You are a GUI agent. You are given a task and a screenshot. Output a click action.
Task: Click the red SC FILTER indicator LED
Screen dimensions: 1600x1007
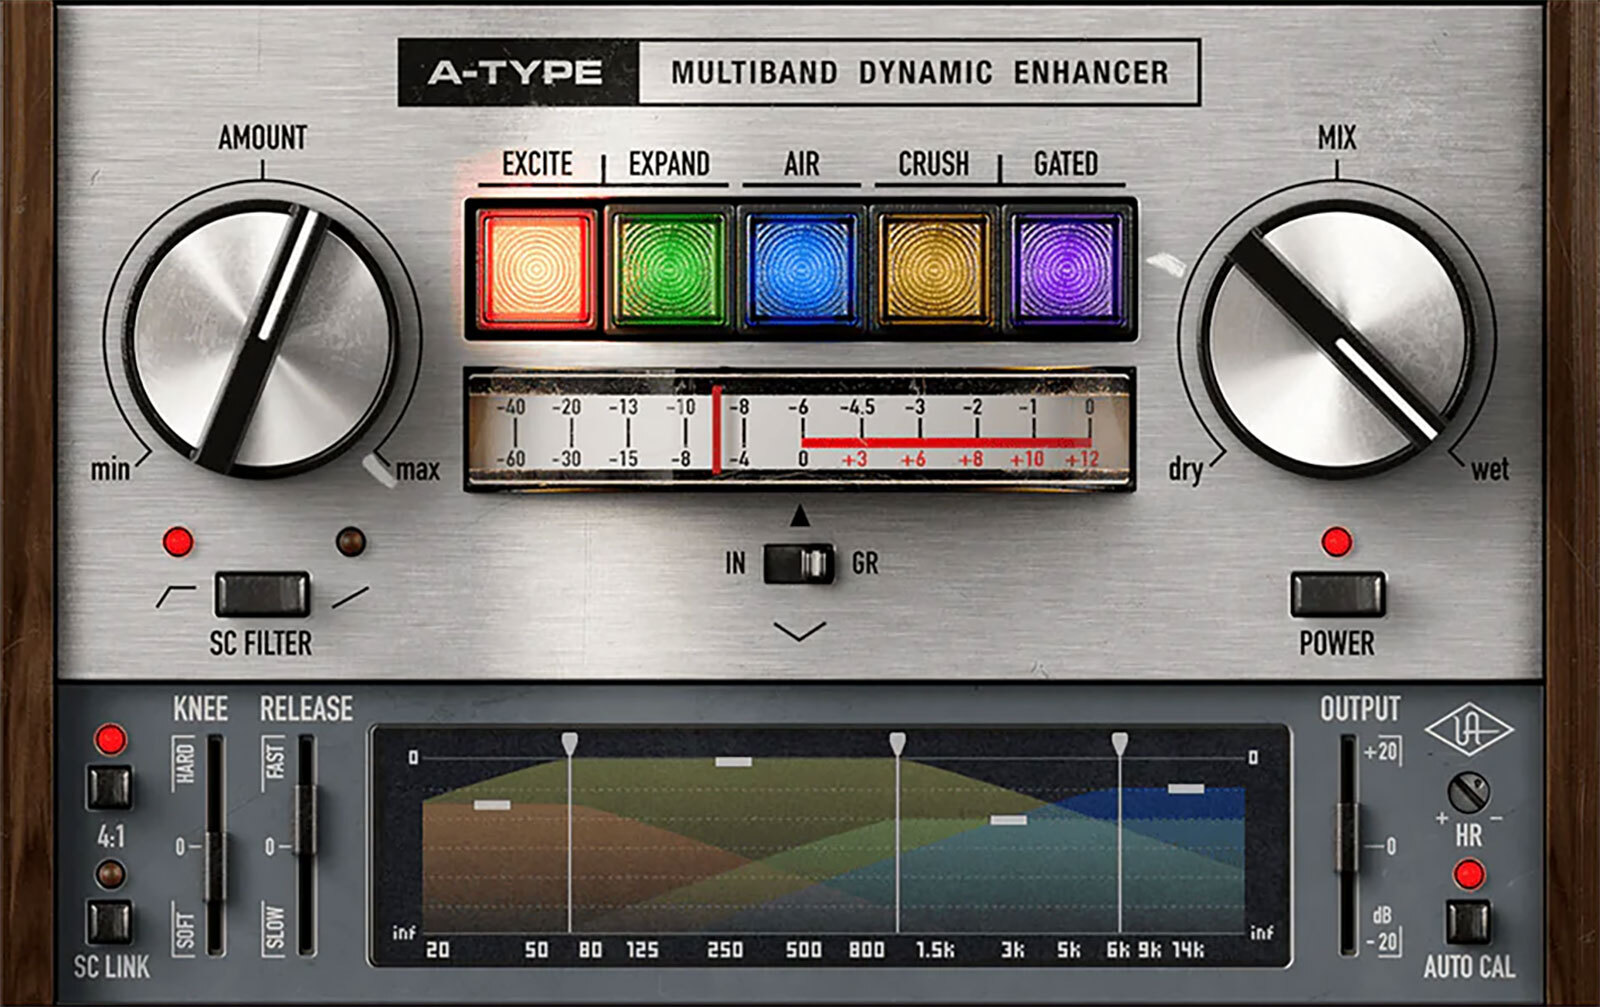coord(178,542)
